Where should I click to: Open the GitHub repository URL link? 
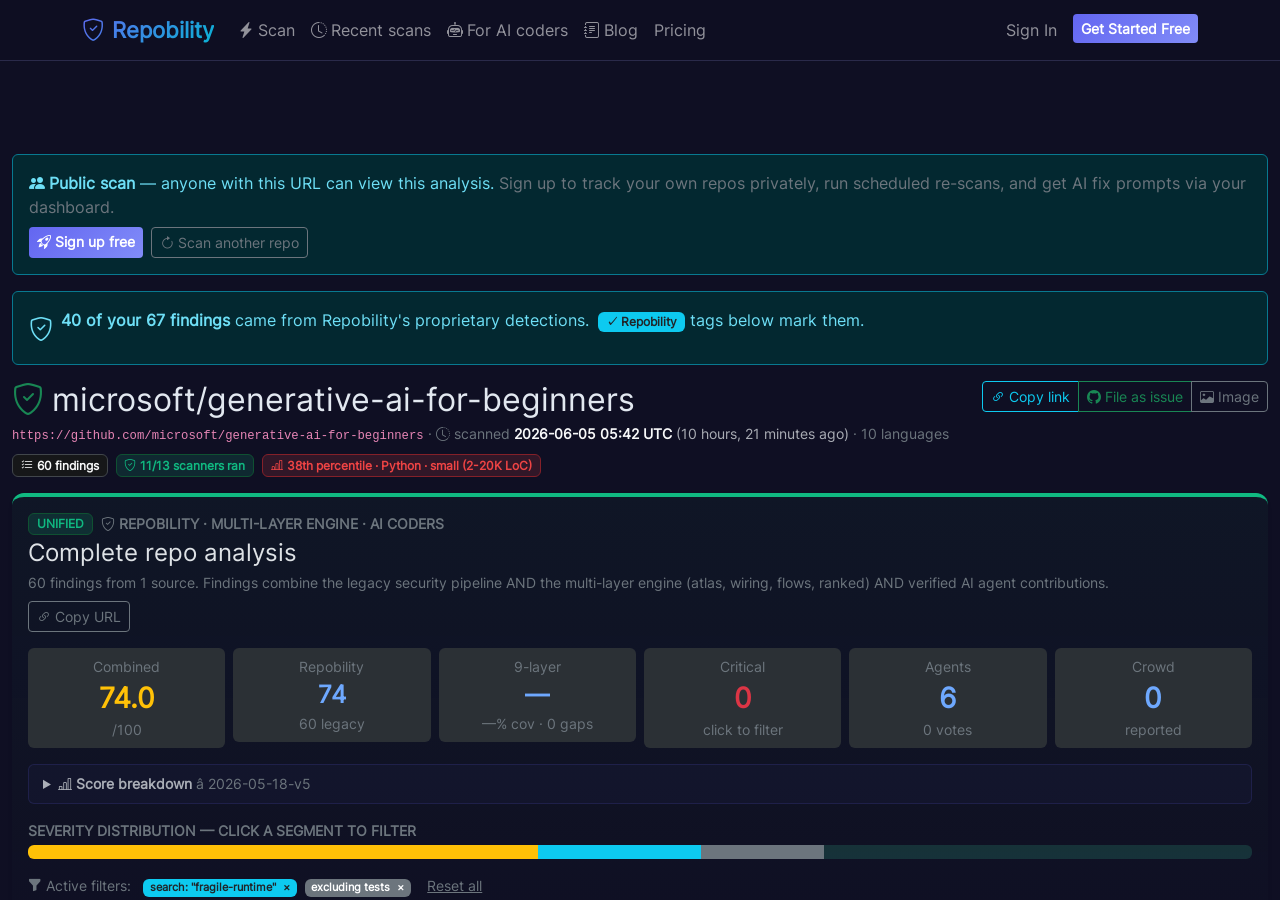(218, 435)
